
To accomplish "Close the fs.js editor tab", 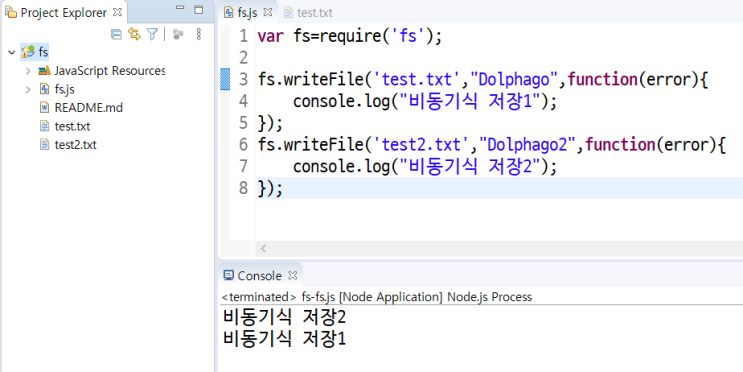I will coord(267,12).
